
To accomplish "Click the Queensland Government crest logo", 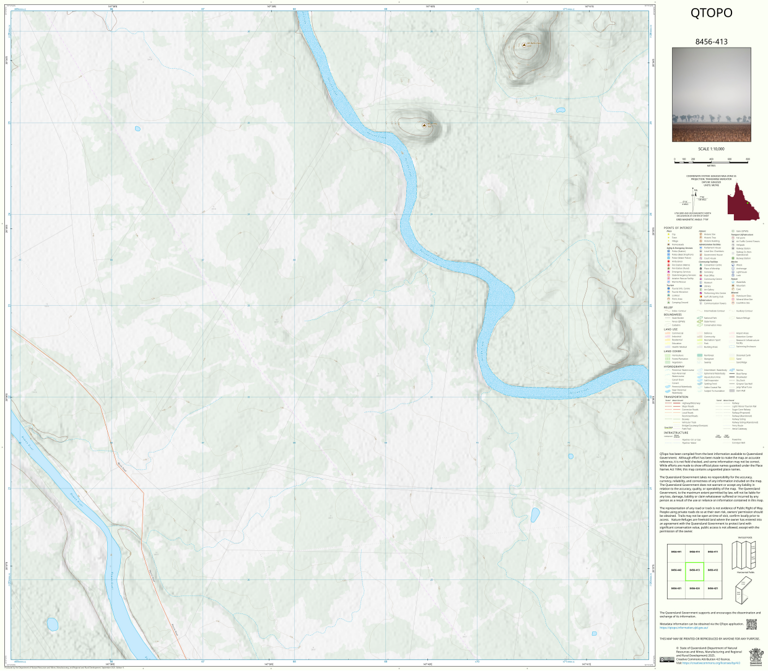I will click(x=756, y=655).
